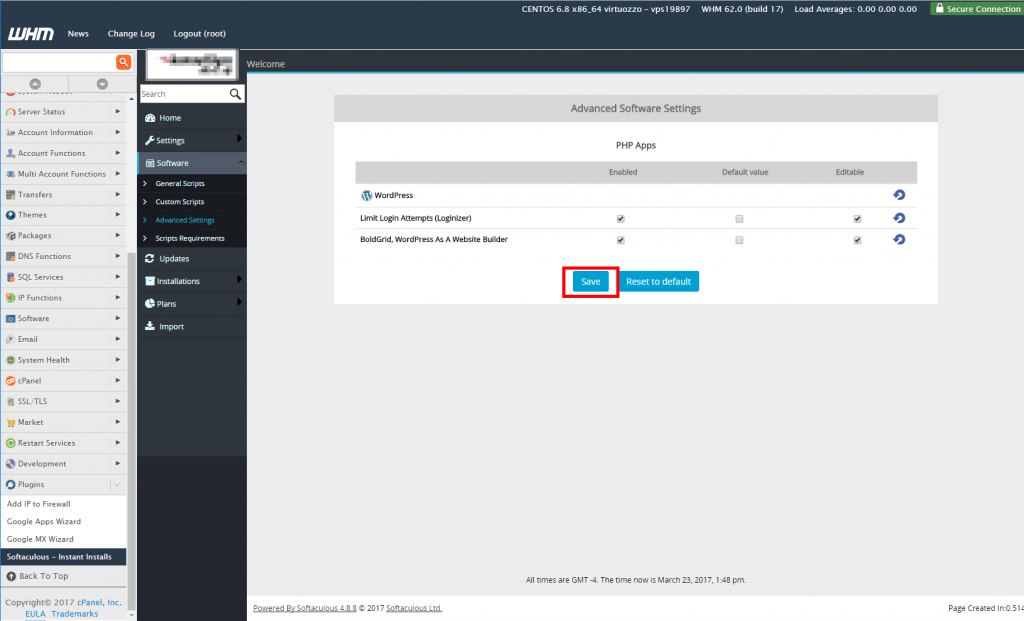
Task: Uncheck Editable for Limit Login Attempts
Action: (x=857, y=219)
